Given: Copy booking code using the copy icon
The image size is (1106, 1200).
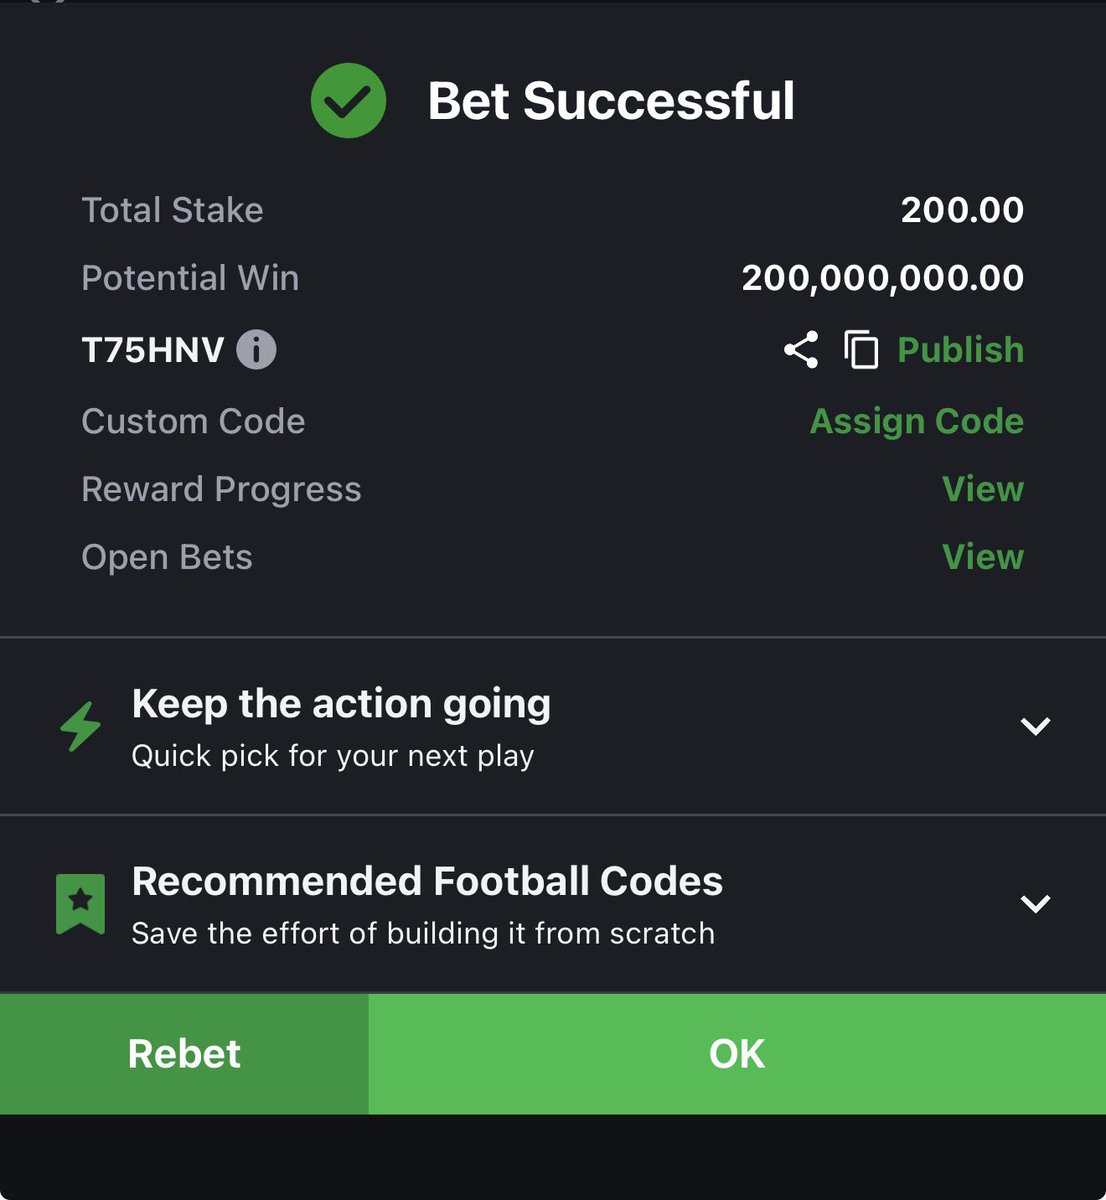Looking at the screenshot, I should coord(861,350).
